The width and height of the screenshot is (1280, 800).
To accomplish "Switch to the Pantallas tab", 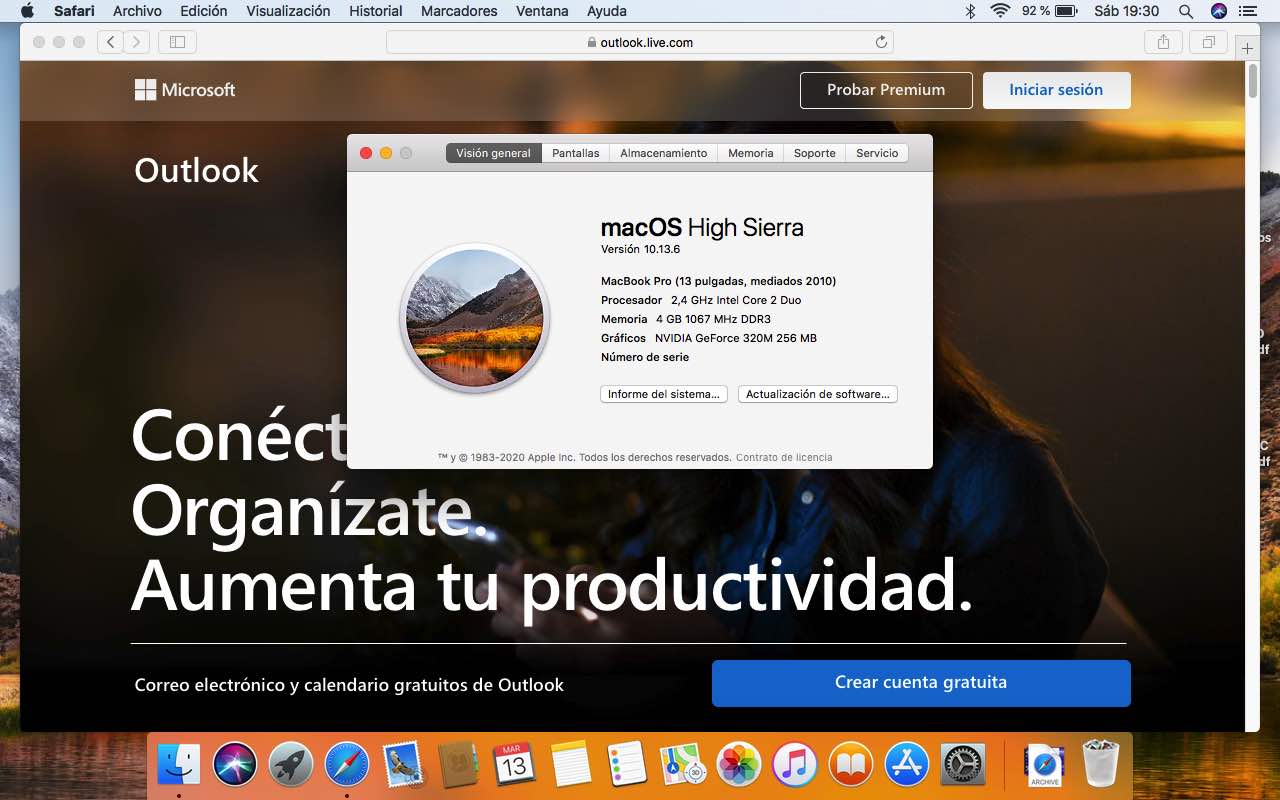I will 576,153.
